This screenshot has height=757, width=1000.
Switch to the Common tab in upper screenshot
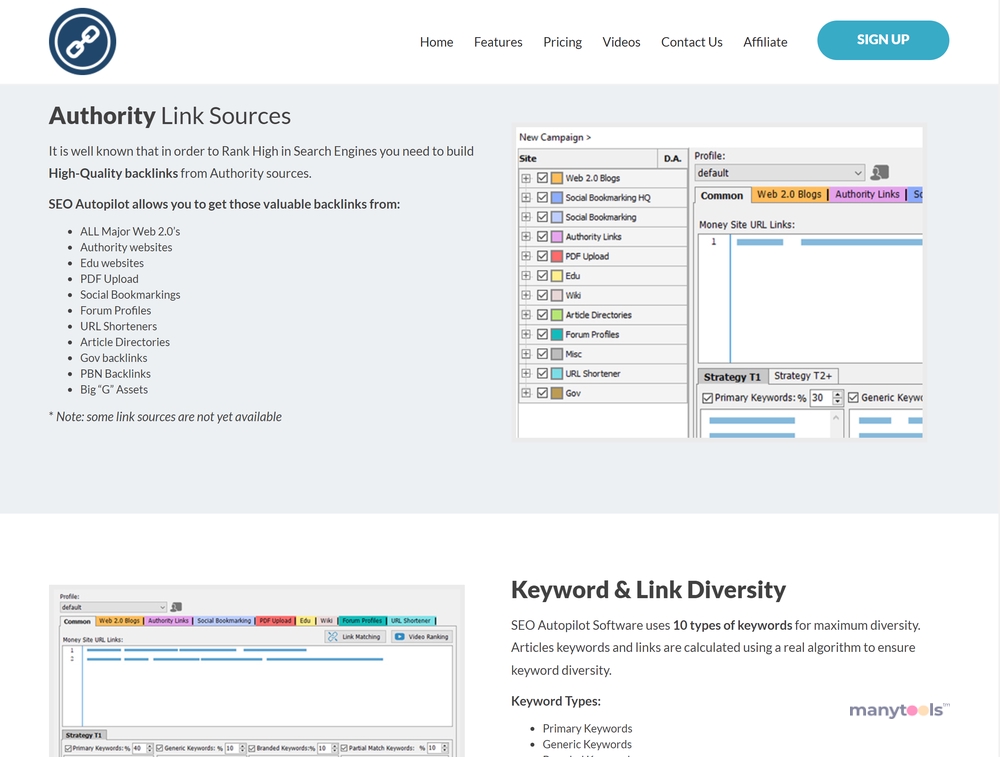point(722,196)
